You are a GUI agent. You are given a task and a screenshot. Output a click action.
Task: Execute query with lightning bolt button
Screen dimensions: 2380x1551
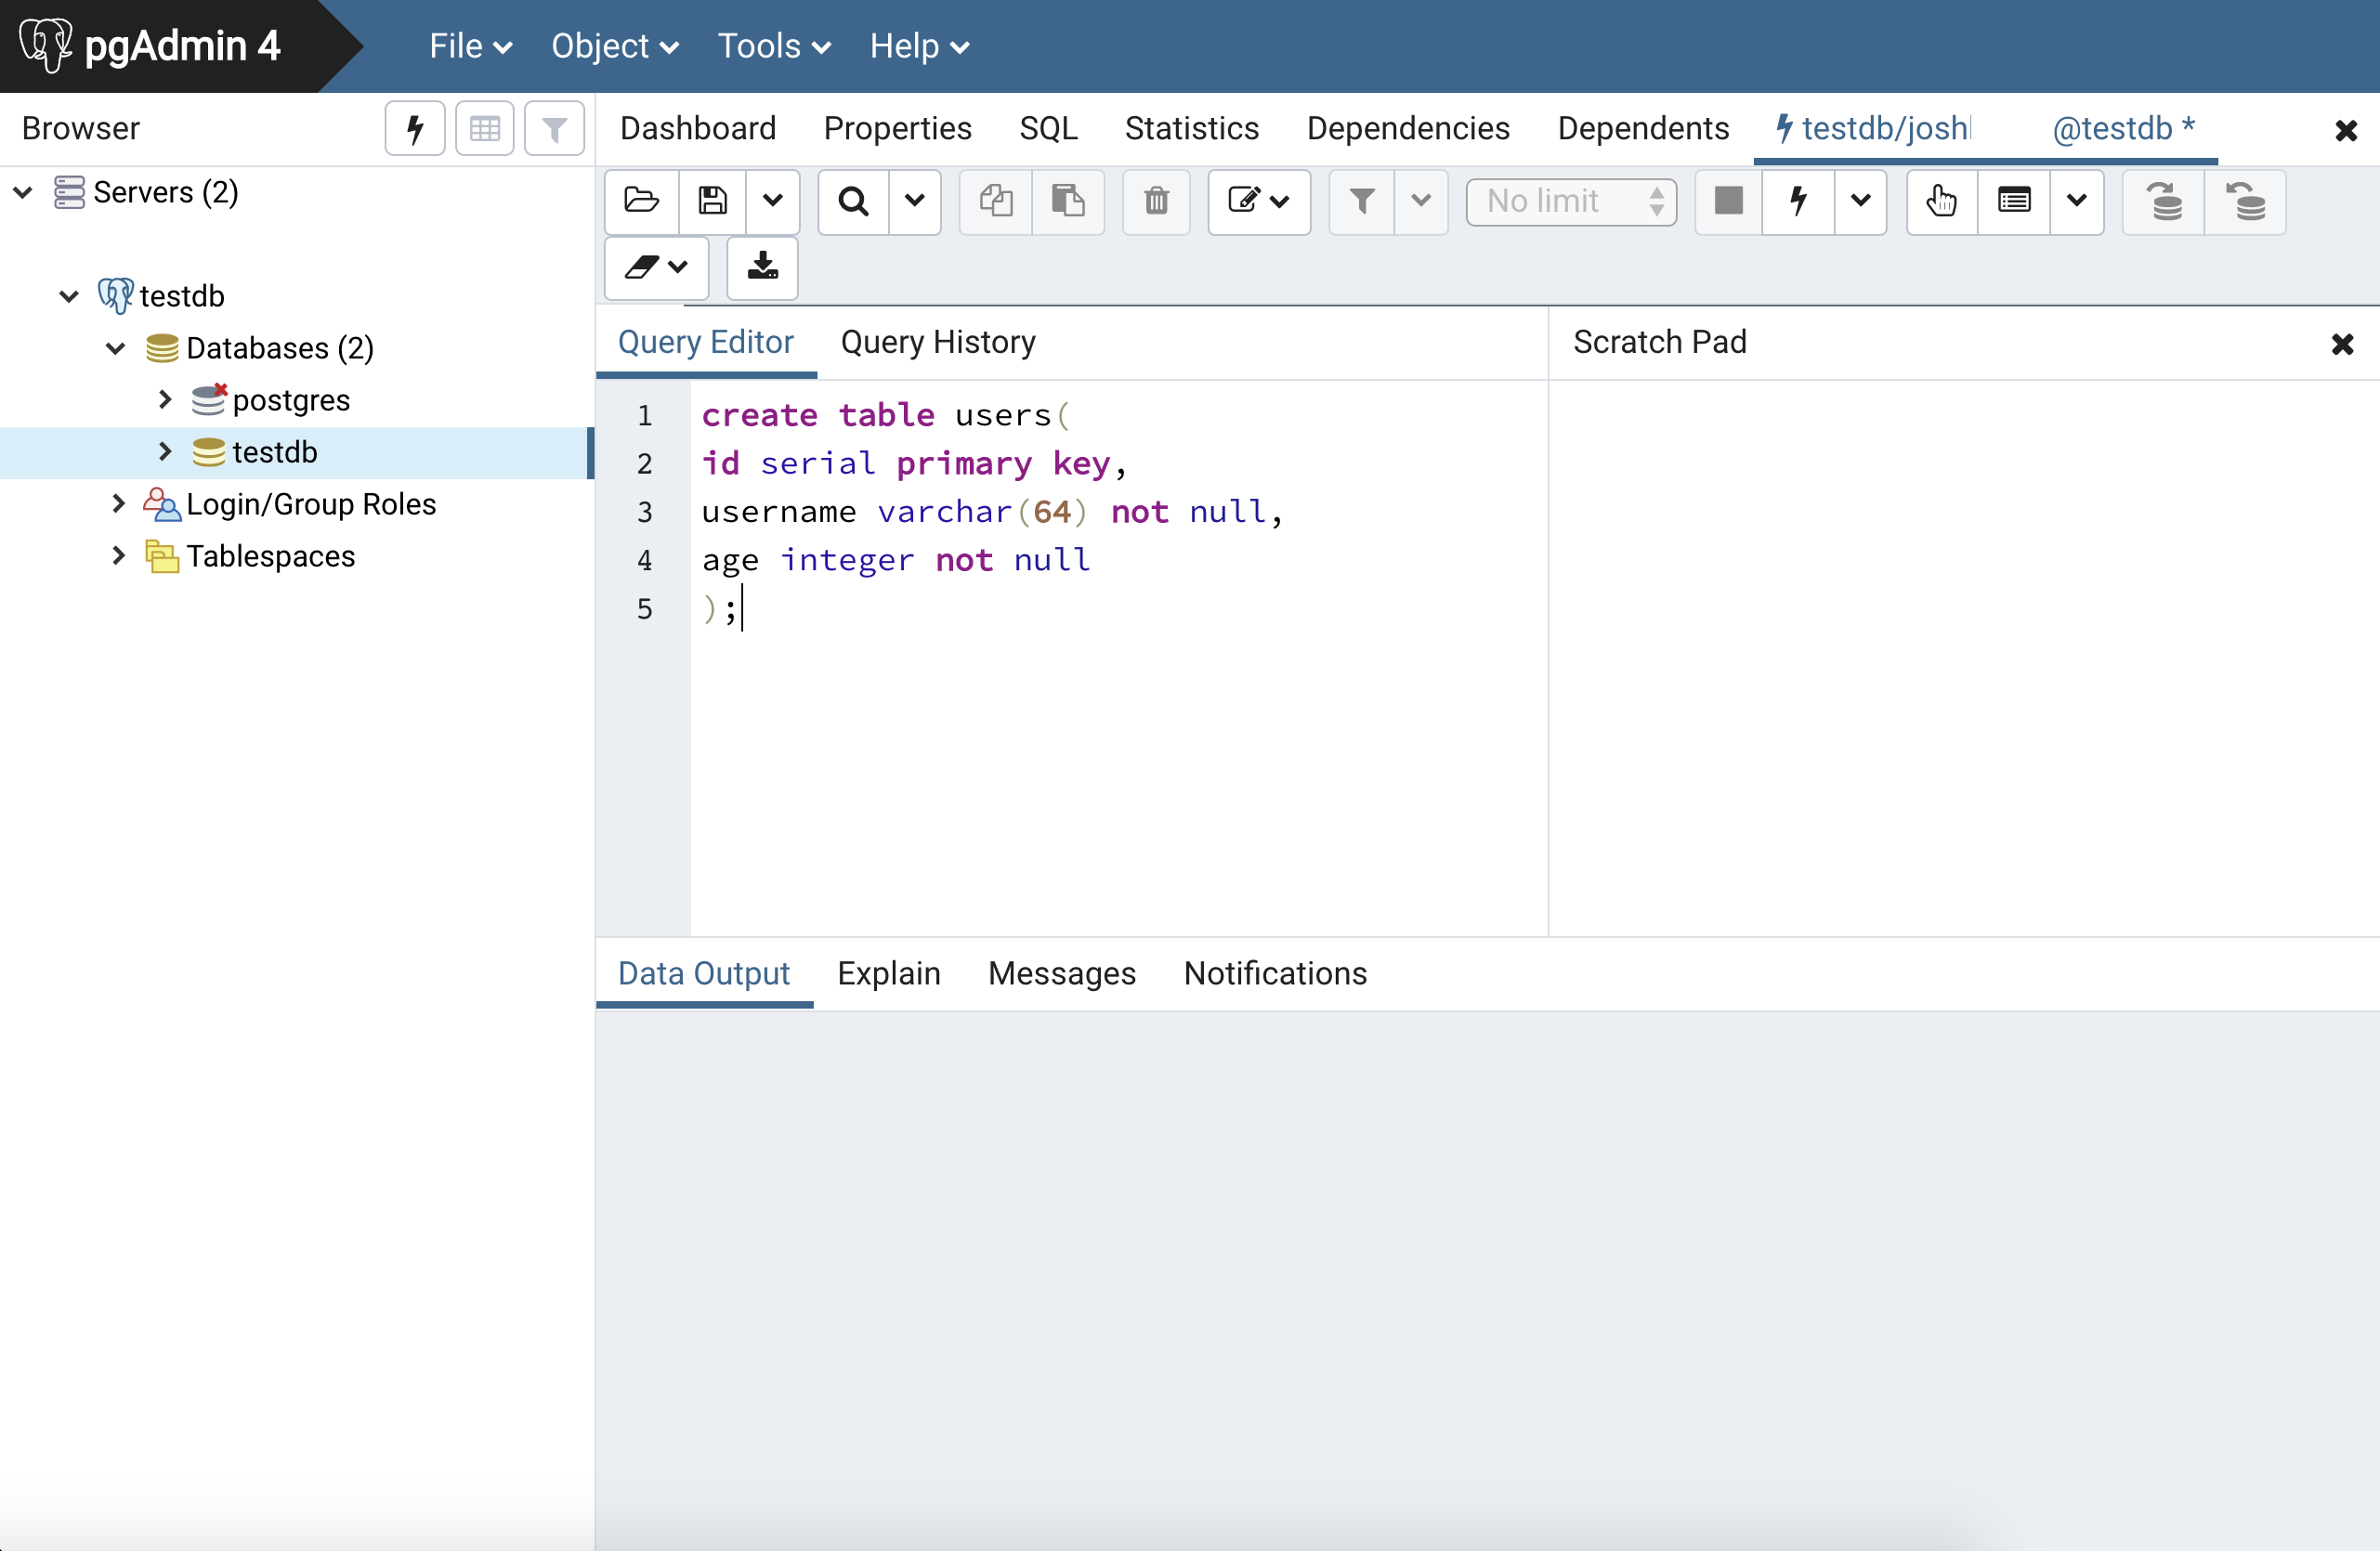pos(1798,201)
